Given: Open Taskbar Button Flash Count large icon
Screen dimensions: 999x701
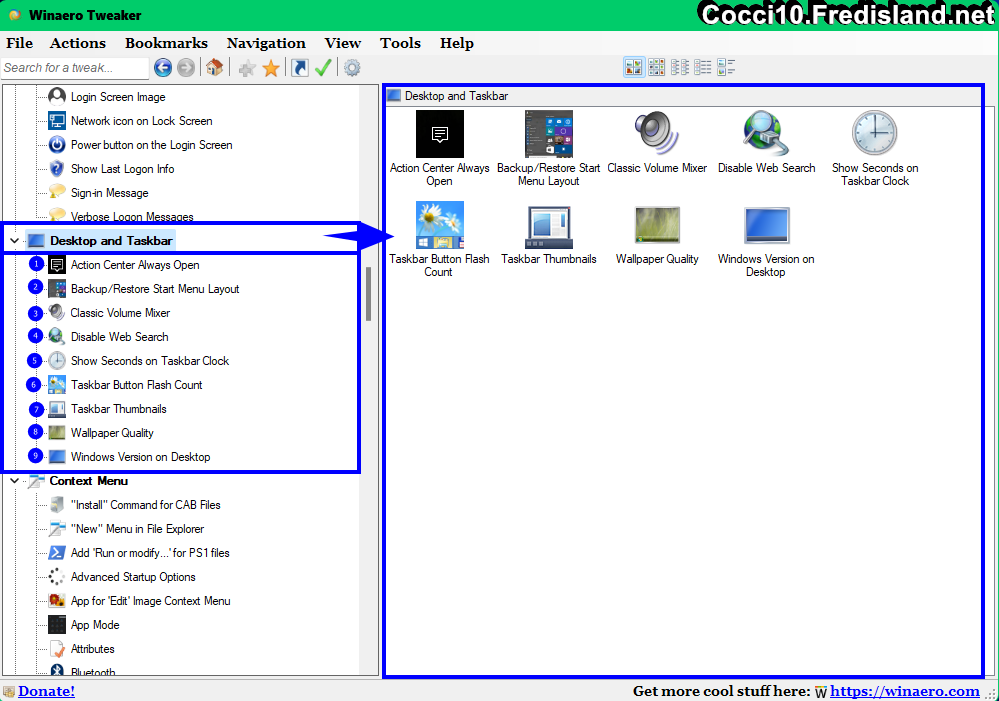Looking at the screenshot, I should coord(440,225).
